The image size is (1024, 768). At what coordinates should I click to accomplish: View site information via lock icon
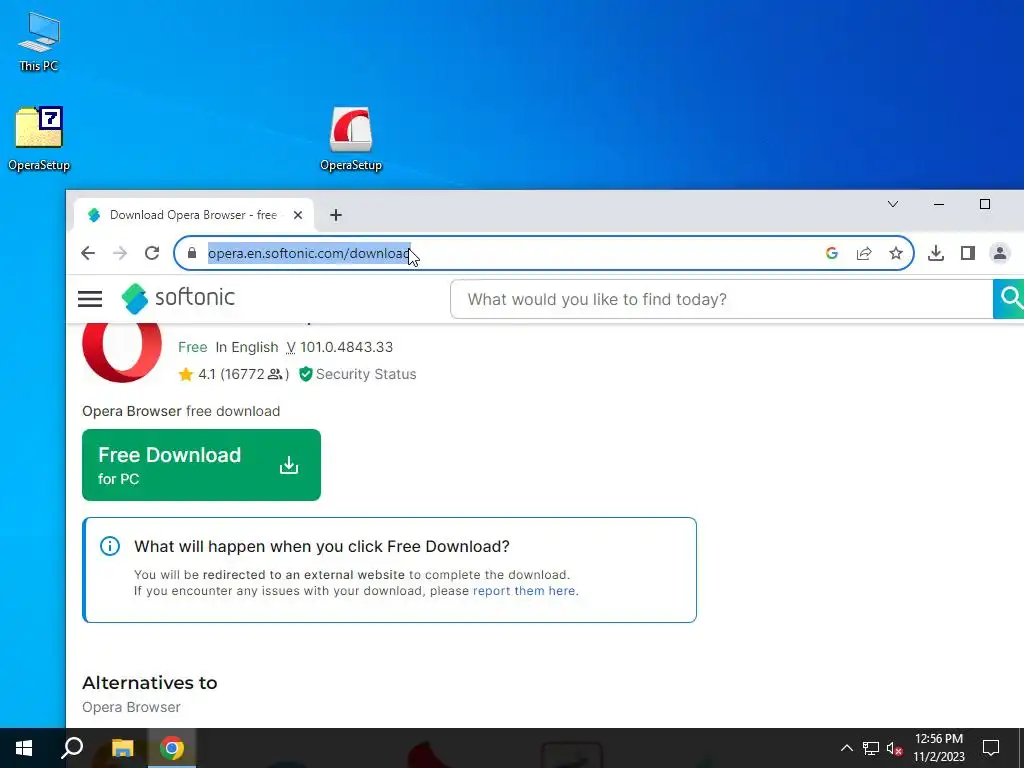[191, 253]
